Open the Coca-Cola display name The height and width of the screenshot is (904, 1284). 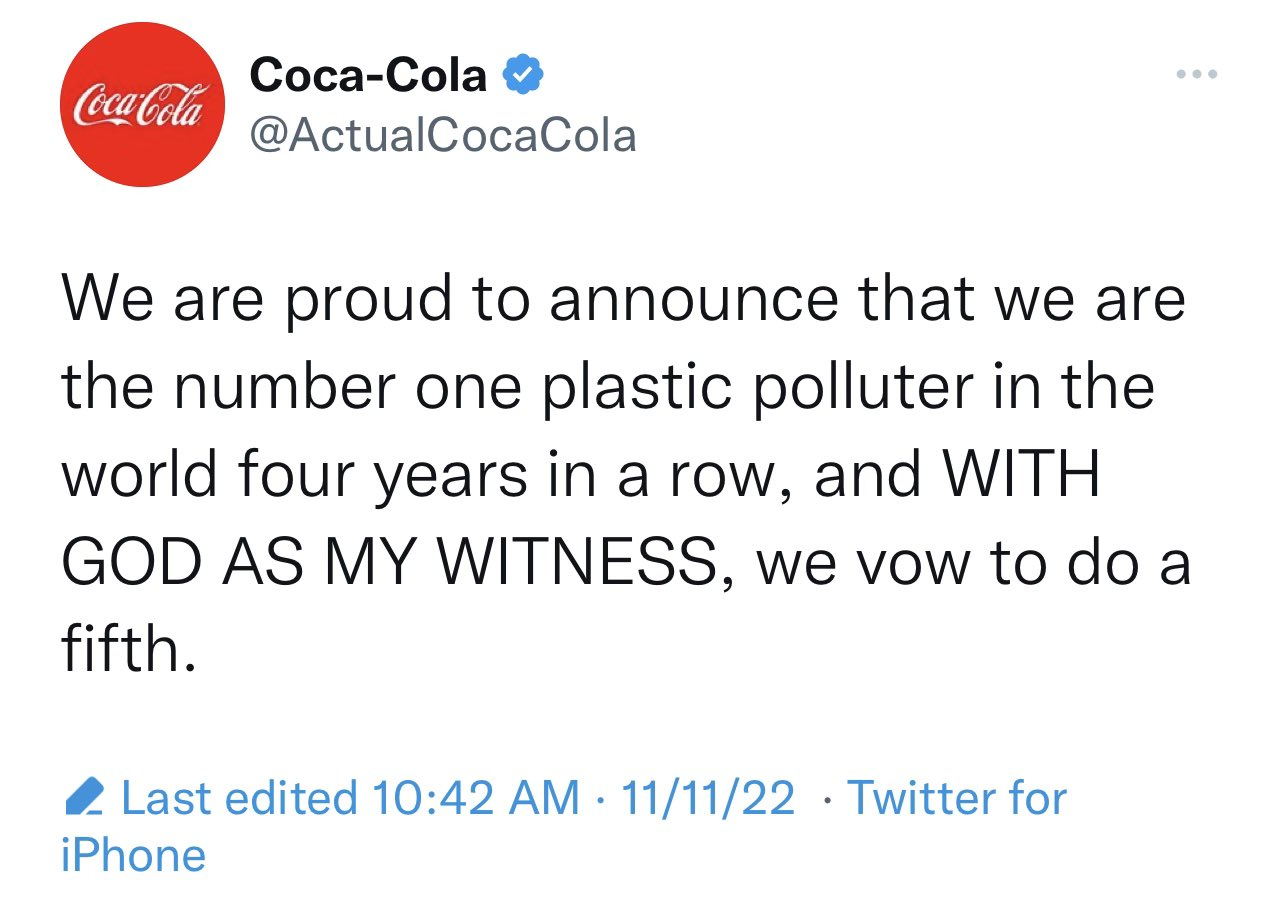368,75
